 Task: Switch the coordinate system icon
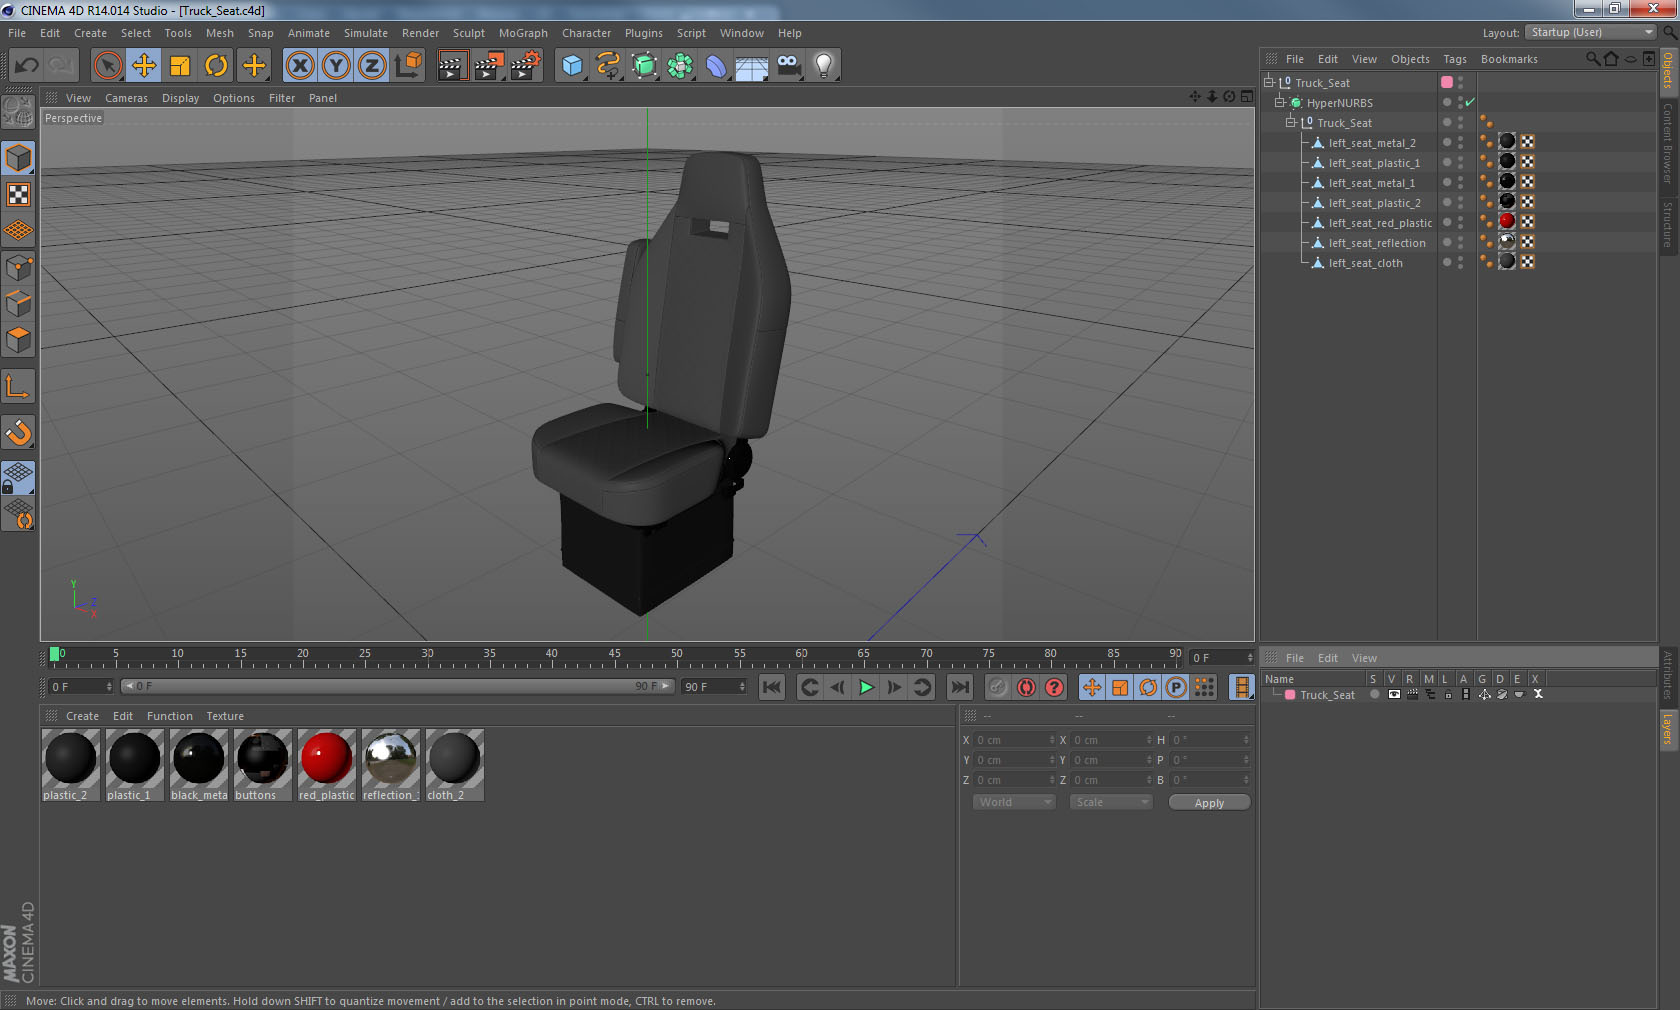coord(408,66)
